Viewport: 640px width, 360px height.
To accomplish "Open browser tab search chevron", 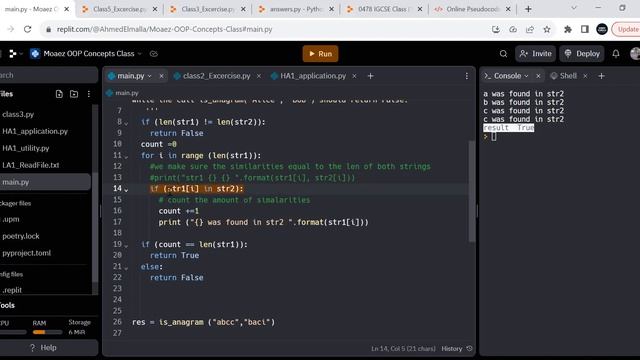I will coord(573,8).
